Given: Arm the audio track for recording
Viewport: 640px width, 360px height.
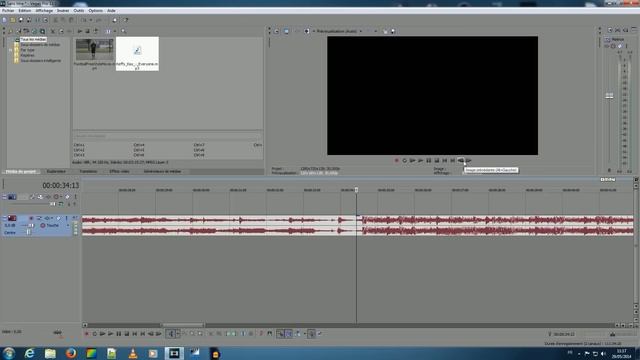Looking at the screenshot, I should click(x=31, y=218).
